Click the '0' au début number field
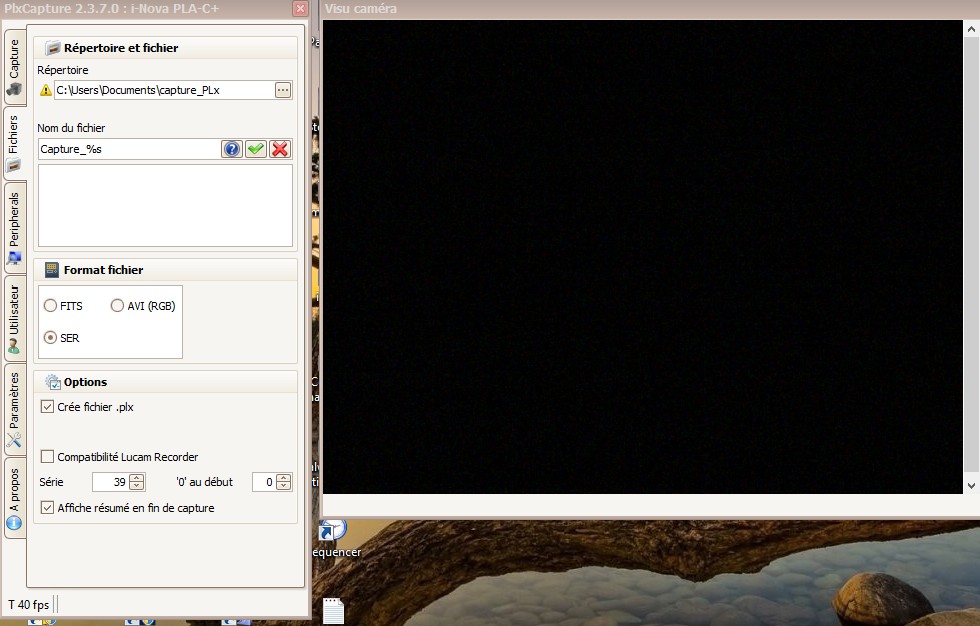980x626 pixels. pos(264,482)
